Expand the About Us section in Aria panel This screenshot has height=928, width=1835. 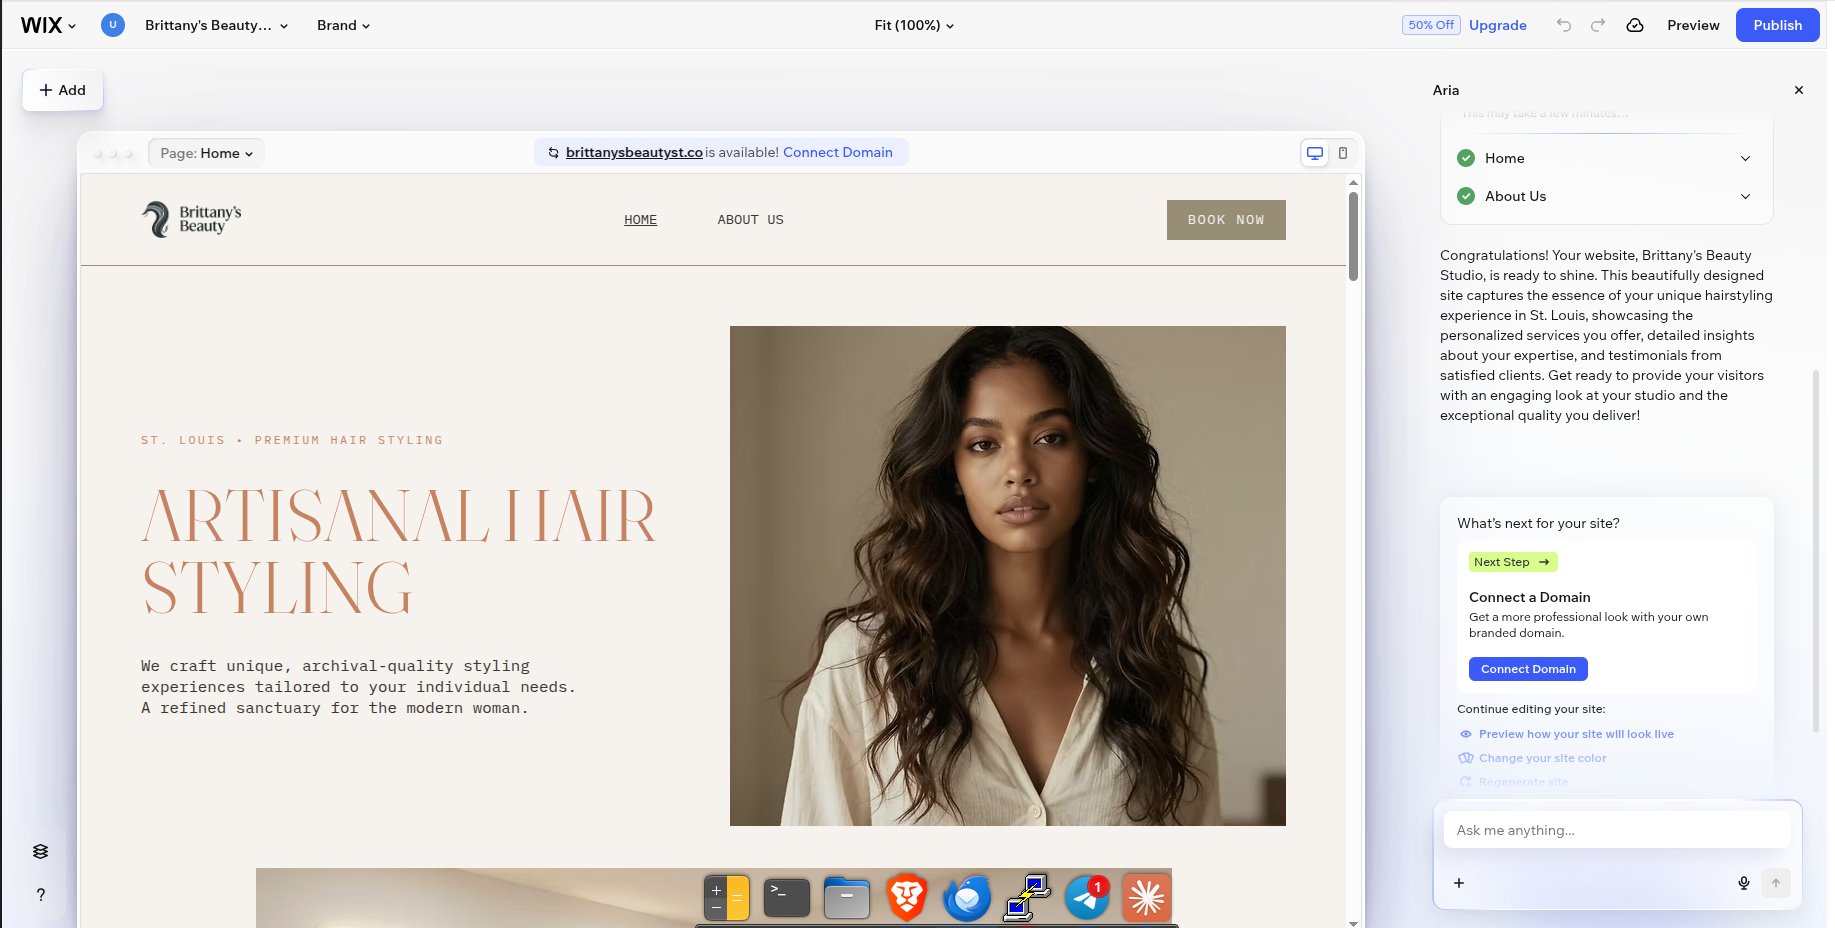point(1745,196)
